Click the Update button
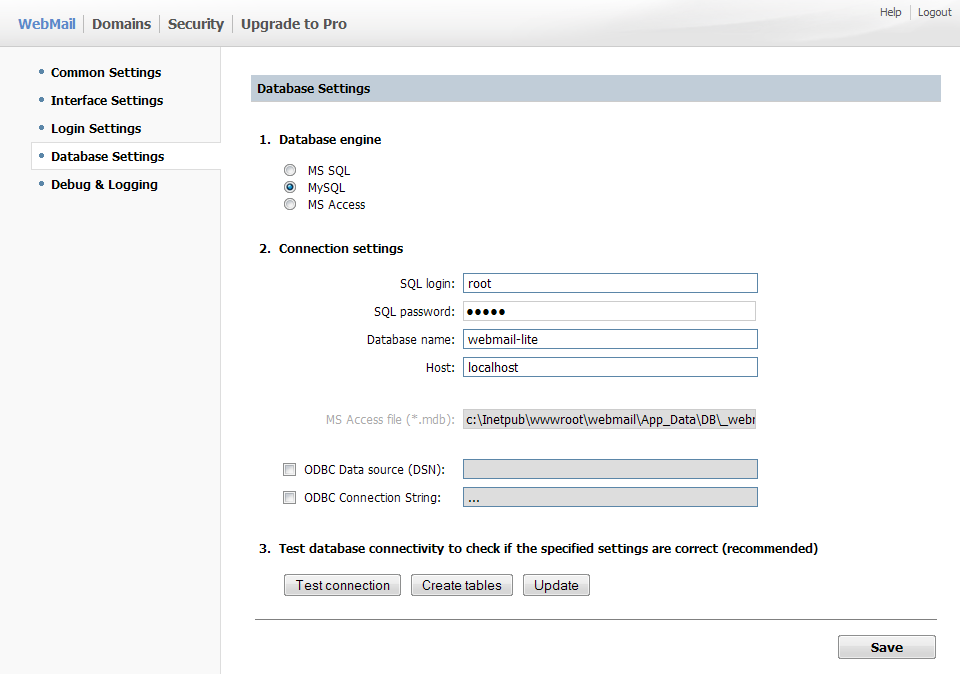The image size is (960, 674). (556, 585)
